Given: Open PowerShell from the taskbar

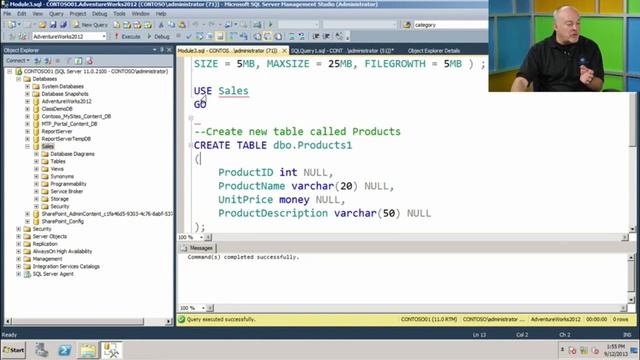Looking at the screenshot, I should (64, 350).
